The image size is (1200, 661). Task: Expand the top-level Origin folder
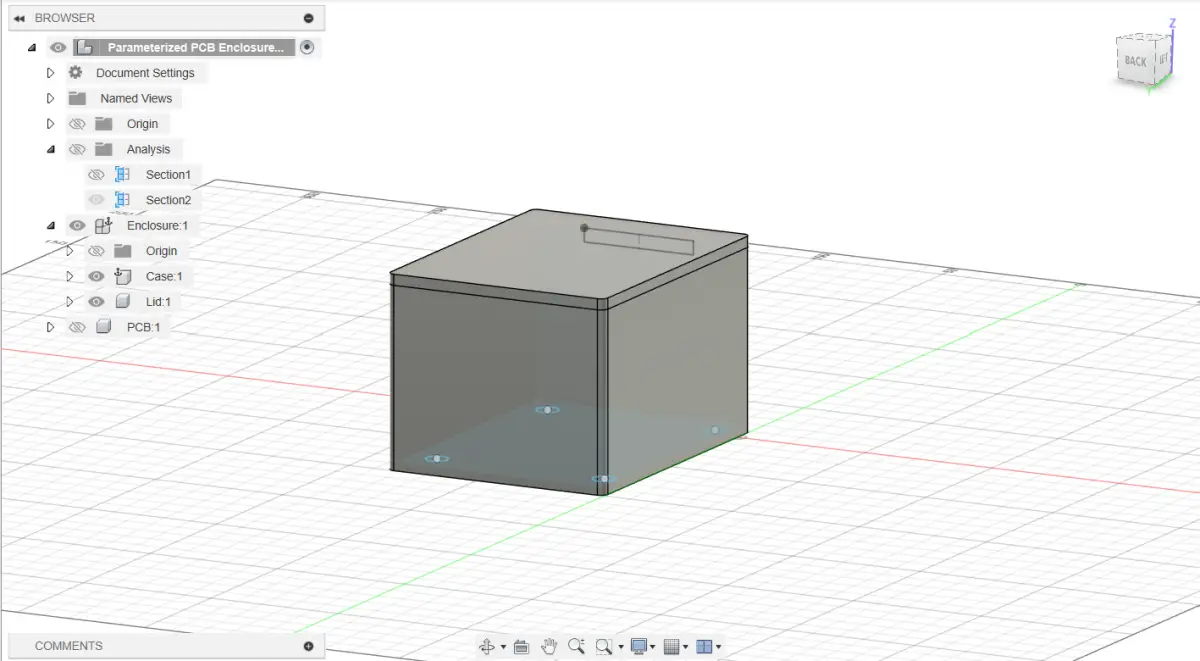coord(50,124)
